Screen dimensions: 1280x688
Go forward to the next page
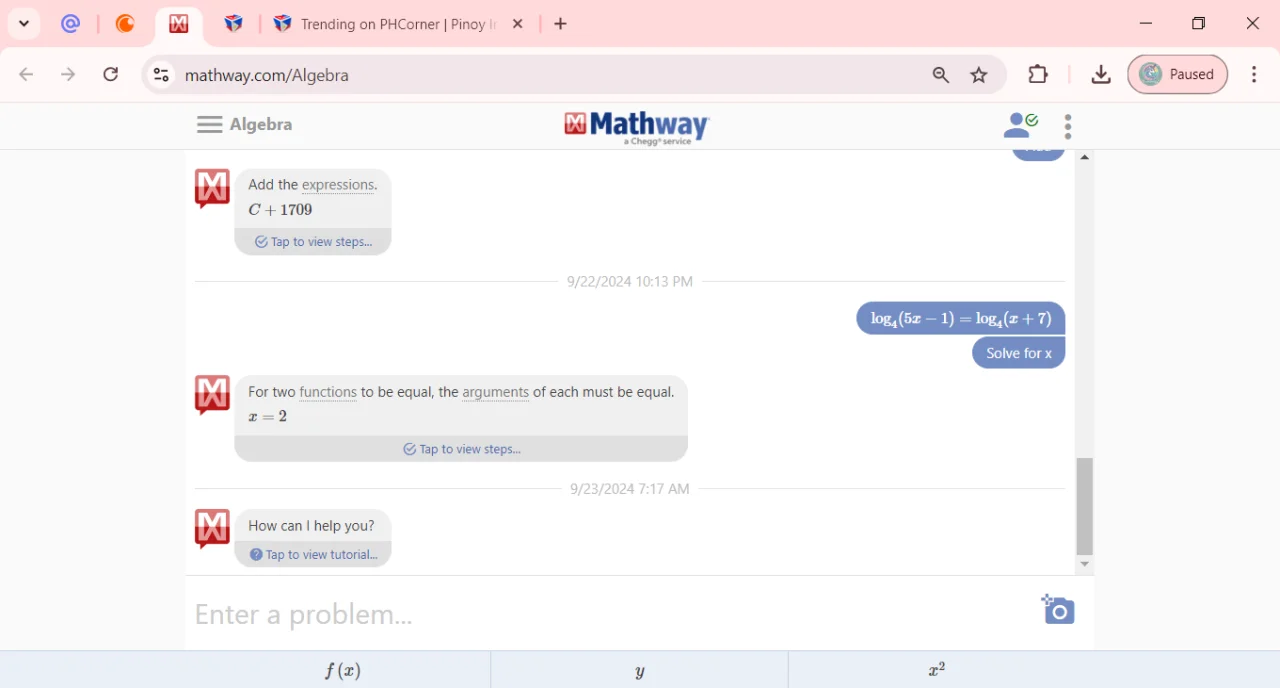68,74
